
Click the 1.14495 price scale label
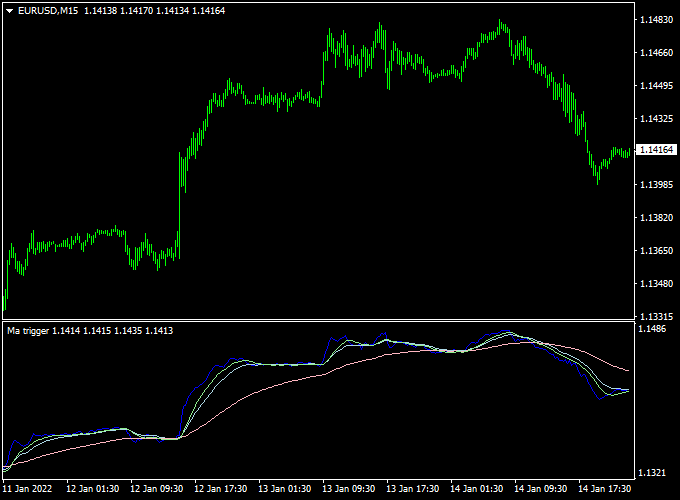tap(657, 86)
